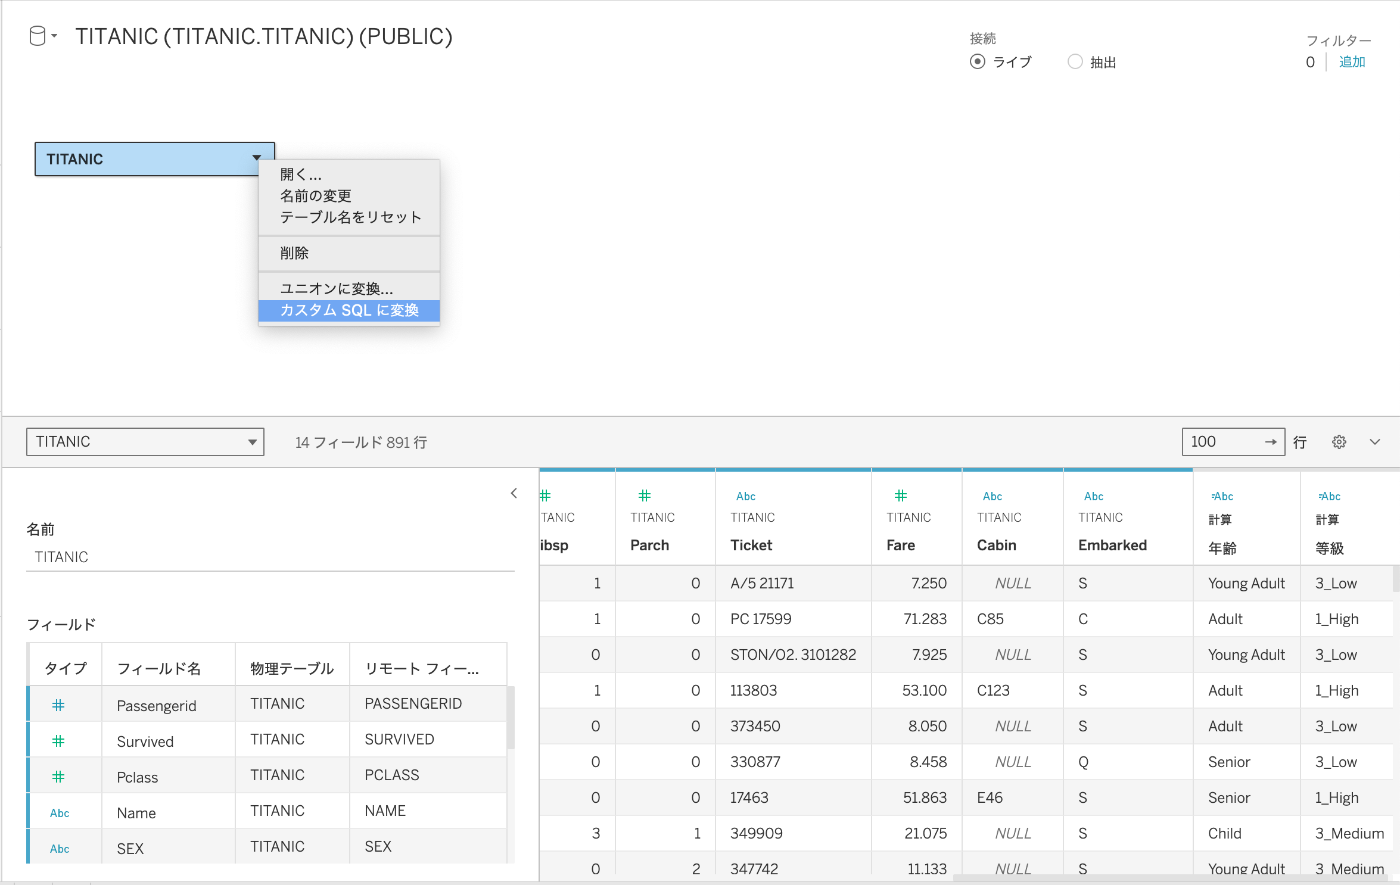Open the datasource dropdown arrow next to the database icon
The height and width of the screenshot is (885, 1400).
pyautogui.click(x=54, y=37)
